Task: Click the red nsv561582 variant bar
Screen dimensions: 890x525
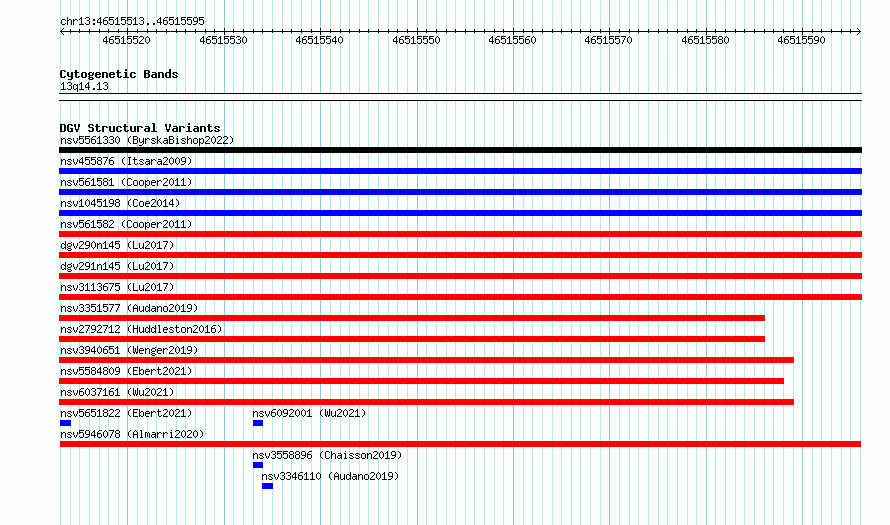Action: [x=460, y=234]
